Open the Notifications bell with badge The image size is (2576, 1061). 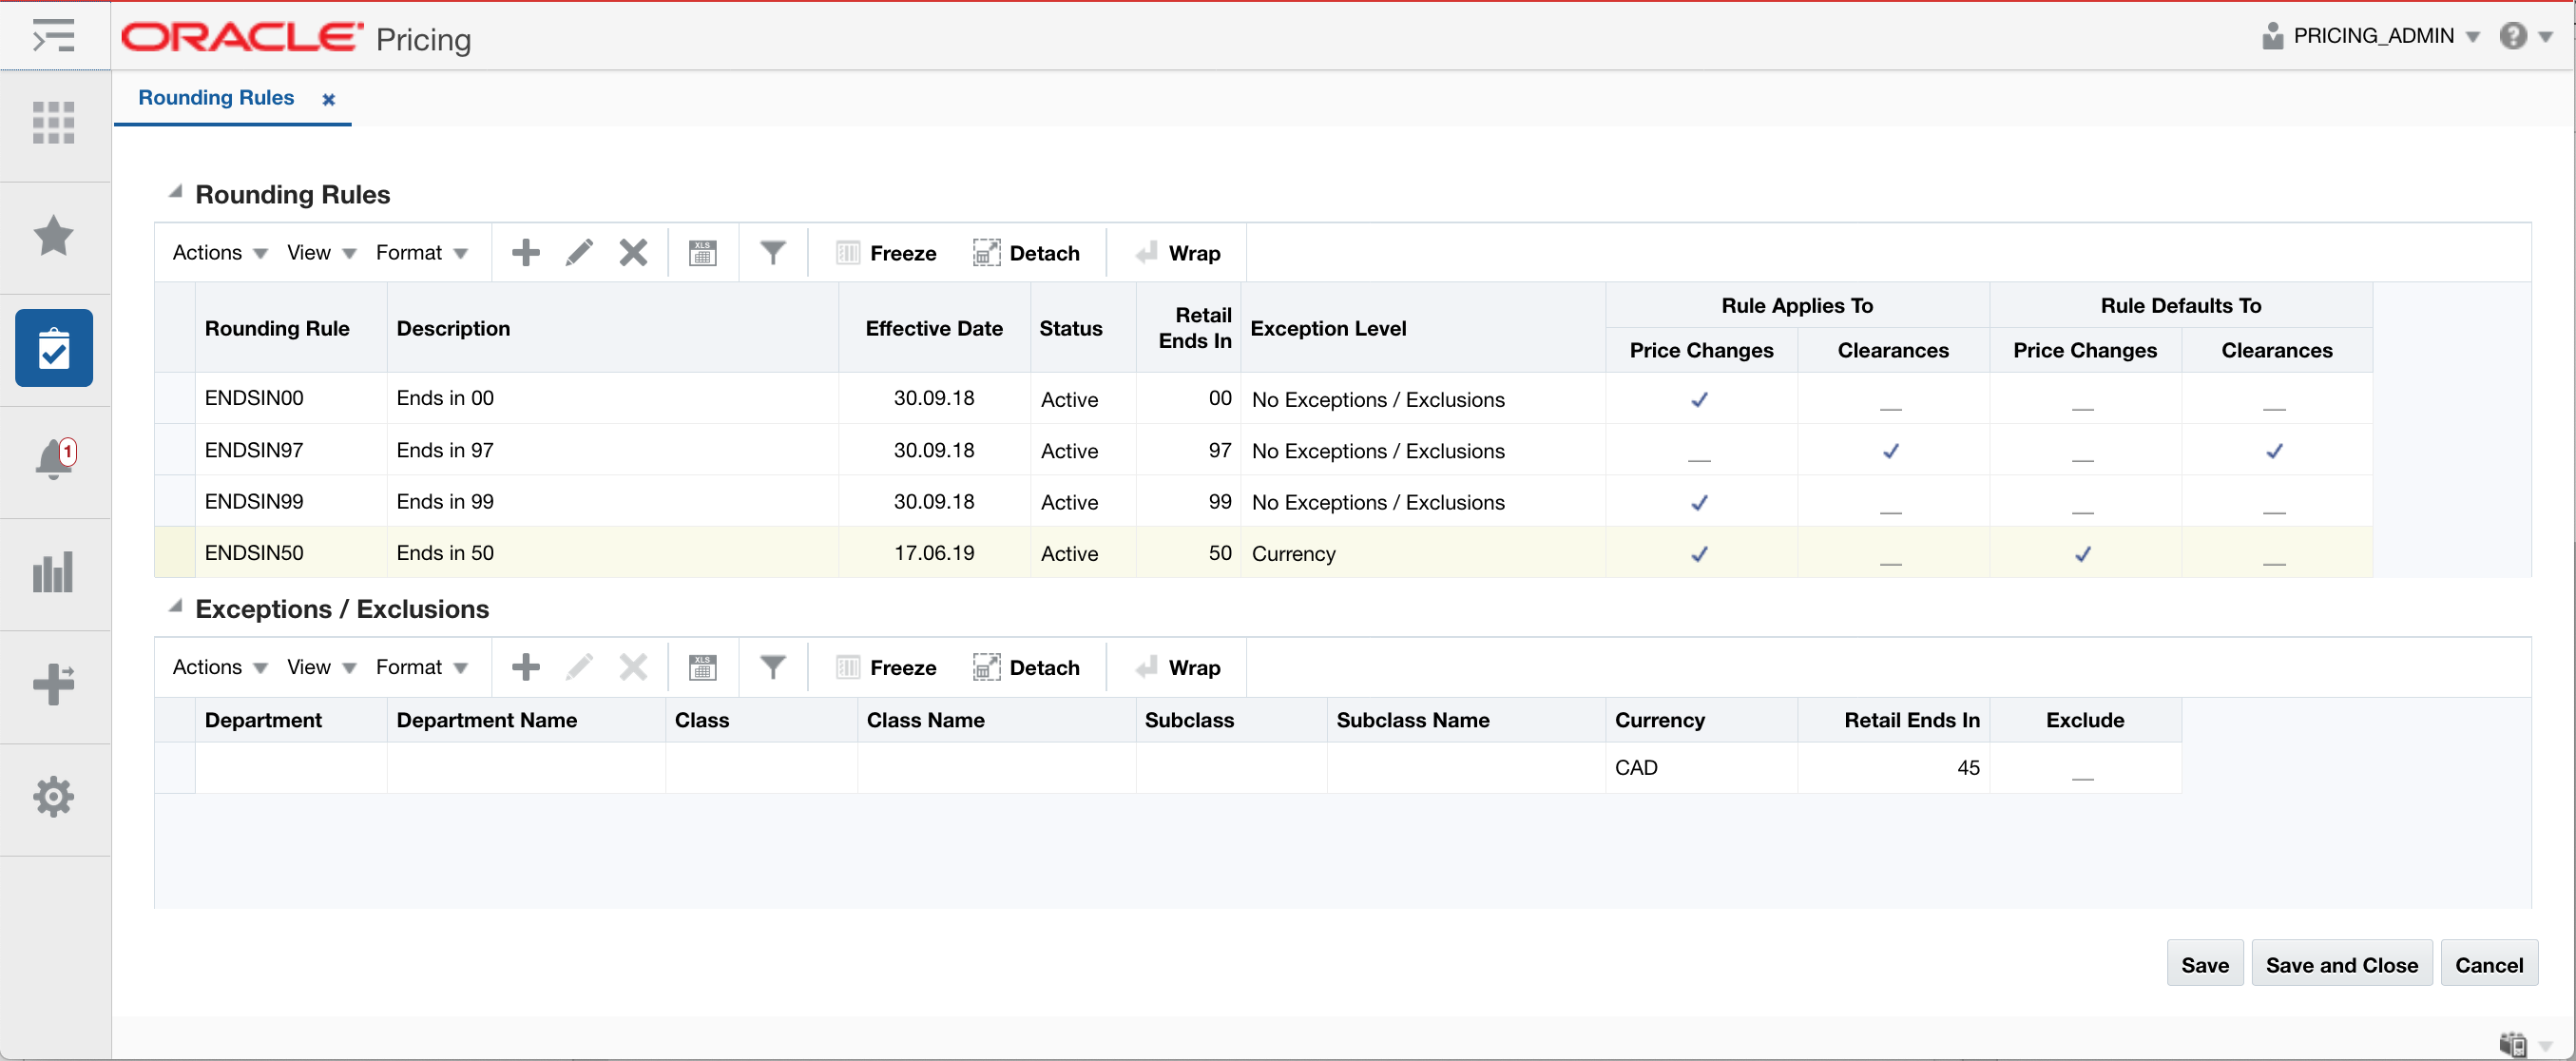[x=54, y=459]
